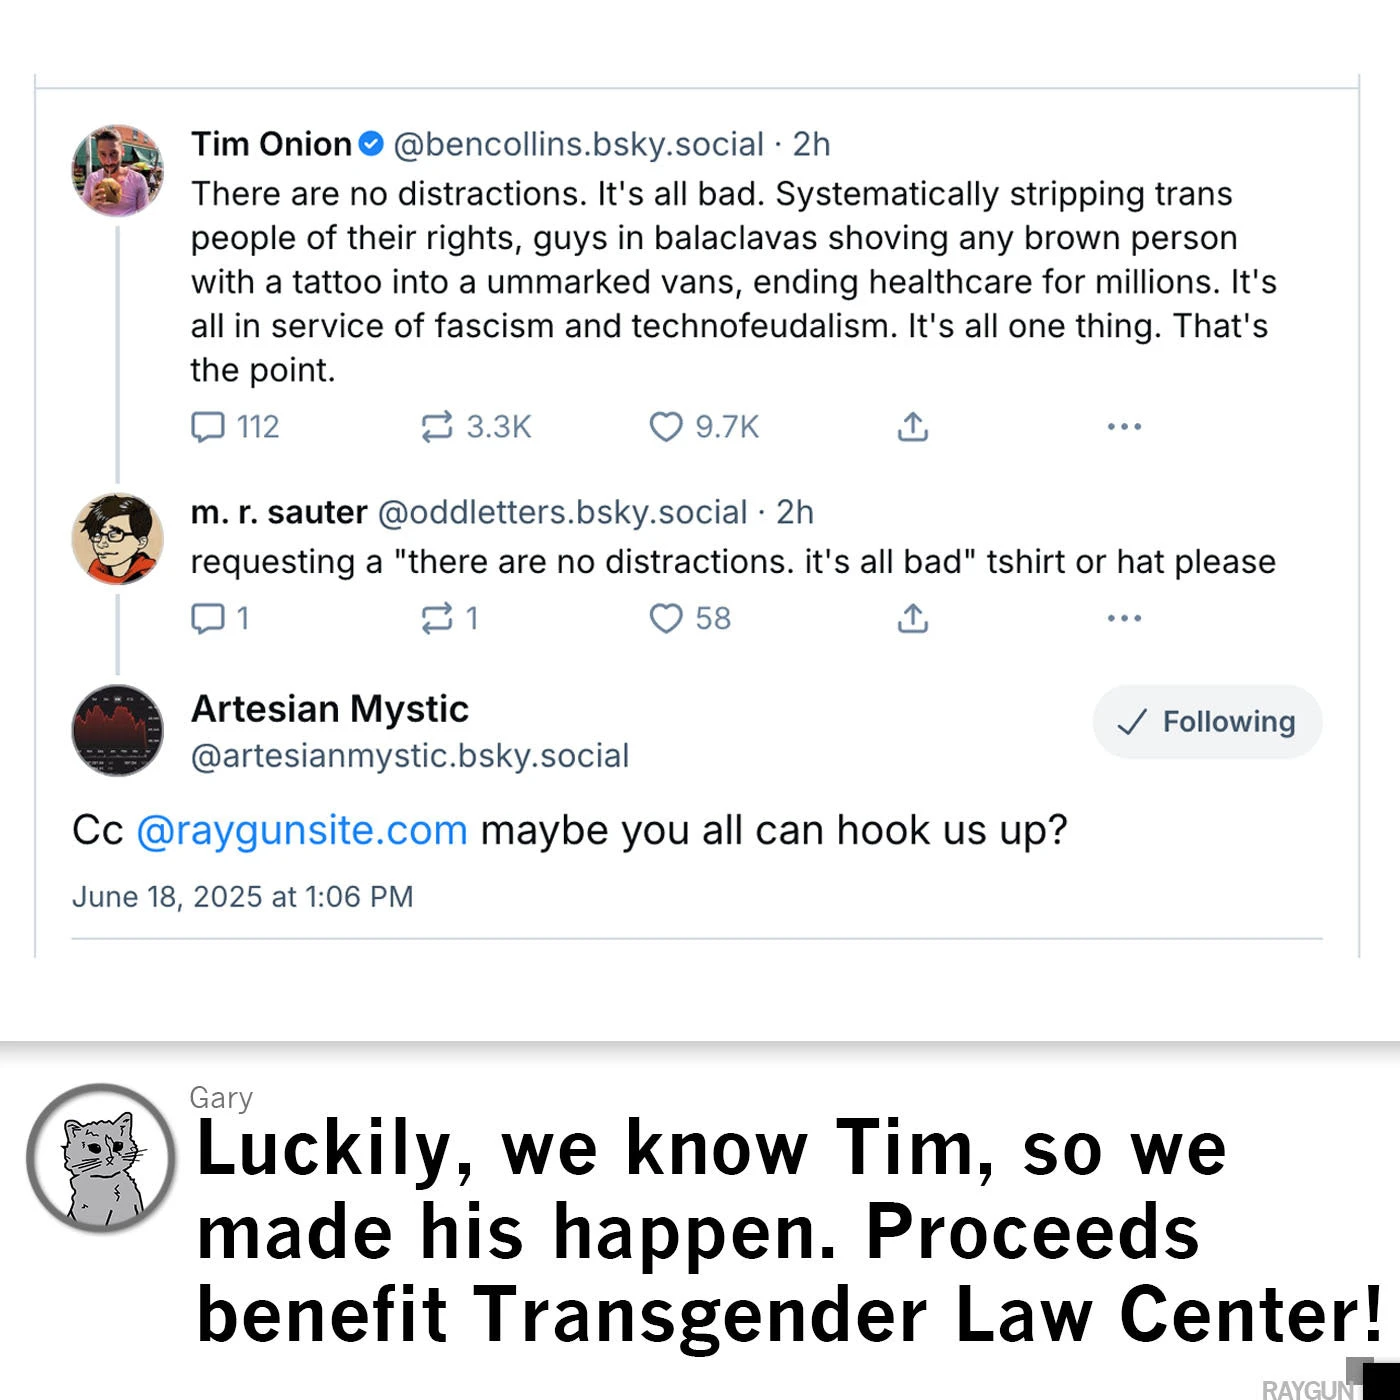Viewport: 1400px width, 1400px height.
Task: Like m. r. sauter's tshirt request
Action: point(666,619)
